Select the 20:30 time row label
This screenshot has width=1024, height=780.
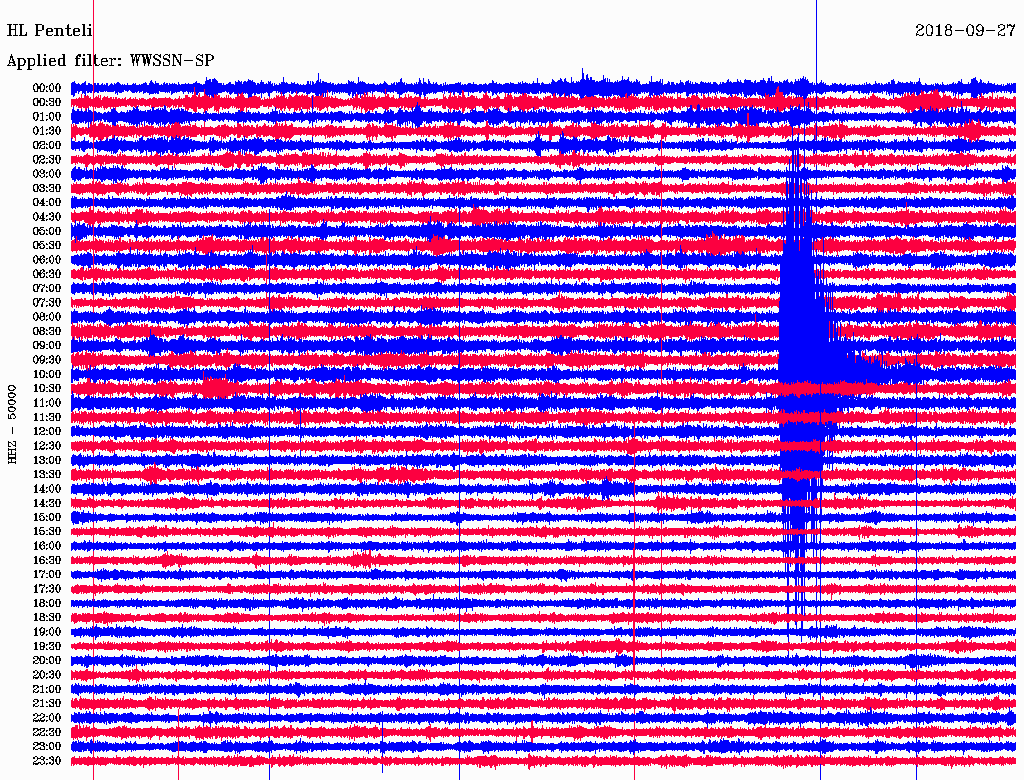[x=46, y=675]
